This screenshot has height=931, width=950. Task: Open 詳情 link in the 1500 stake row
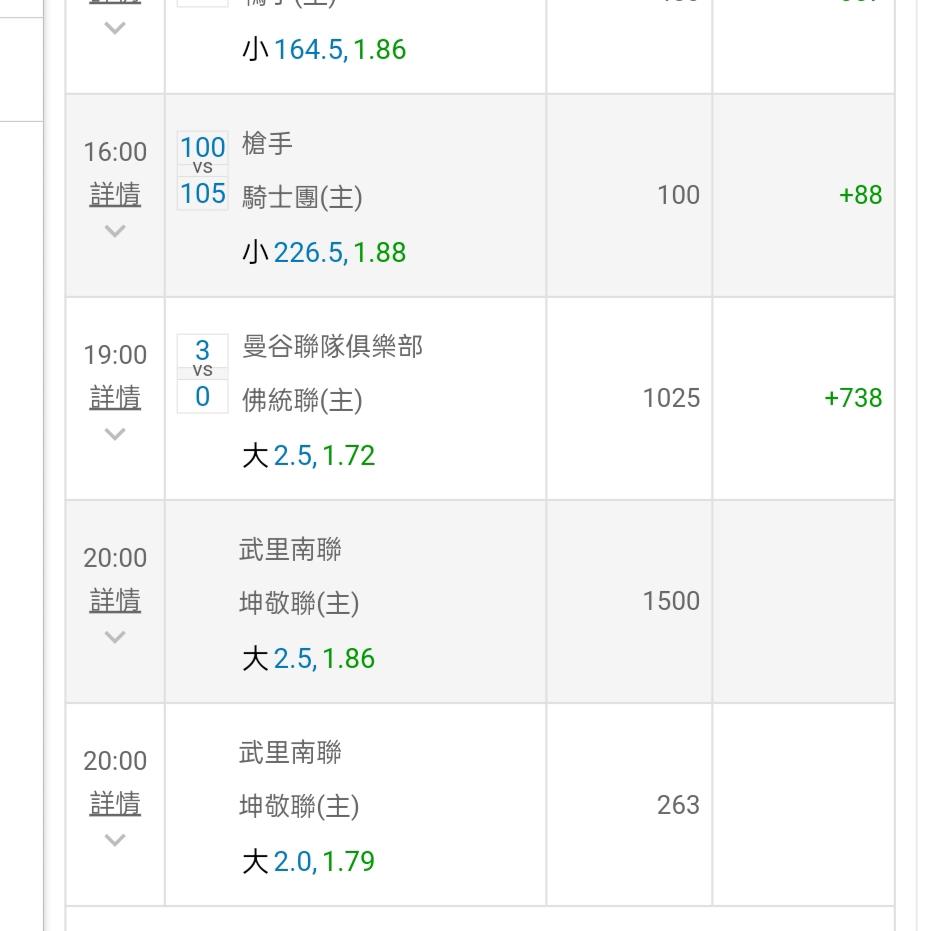point(115,601)
